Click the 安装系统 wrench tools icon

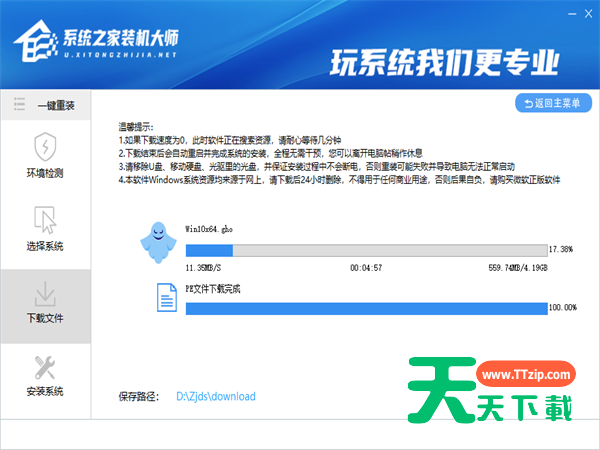tap(45, 365)
